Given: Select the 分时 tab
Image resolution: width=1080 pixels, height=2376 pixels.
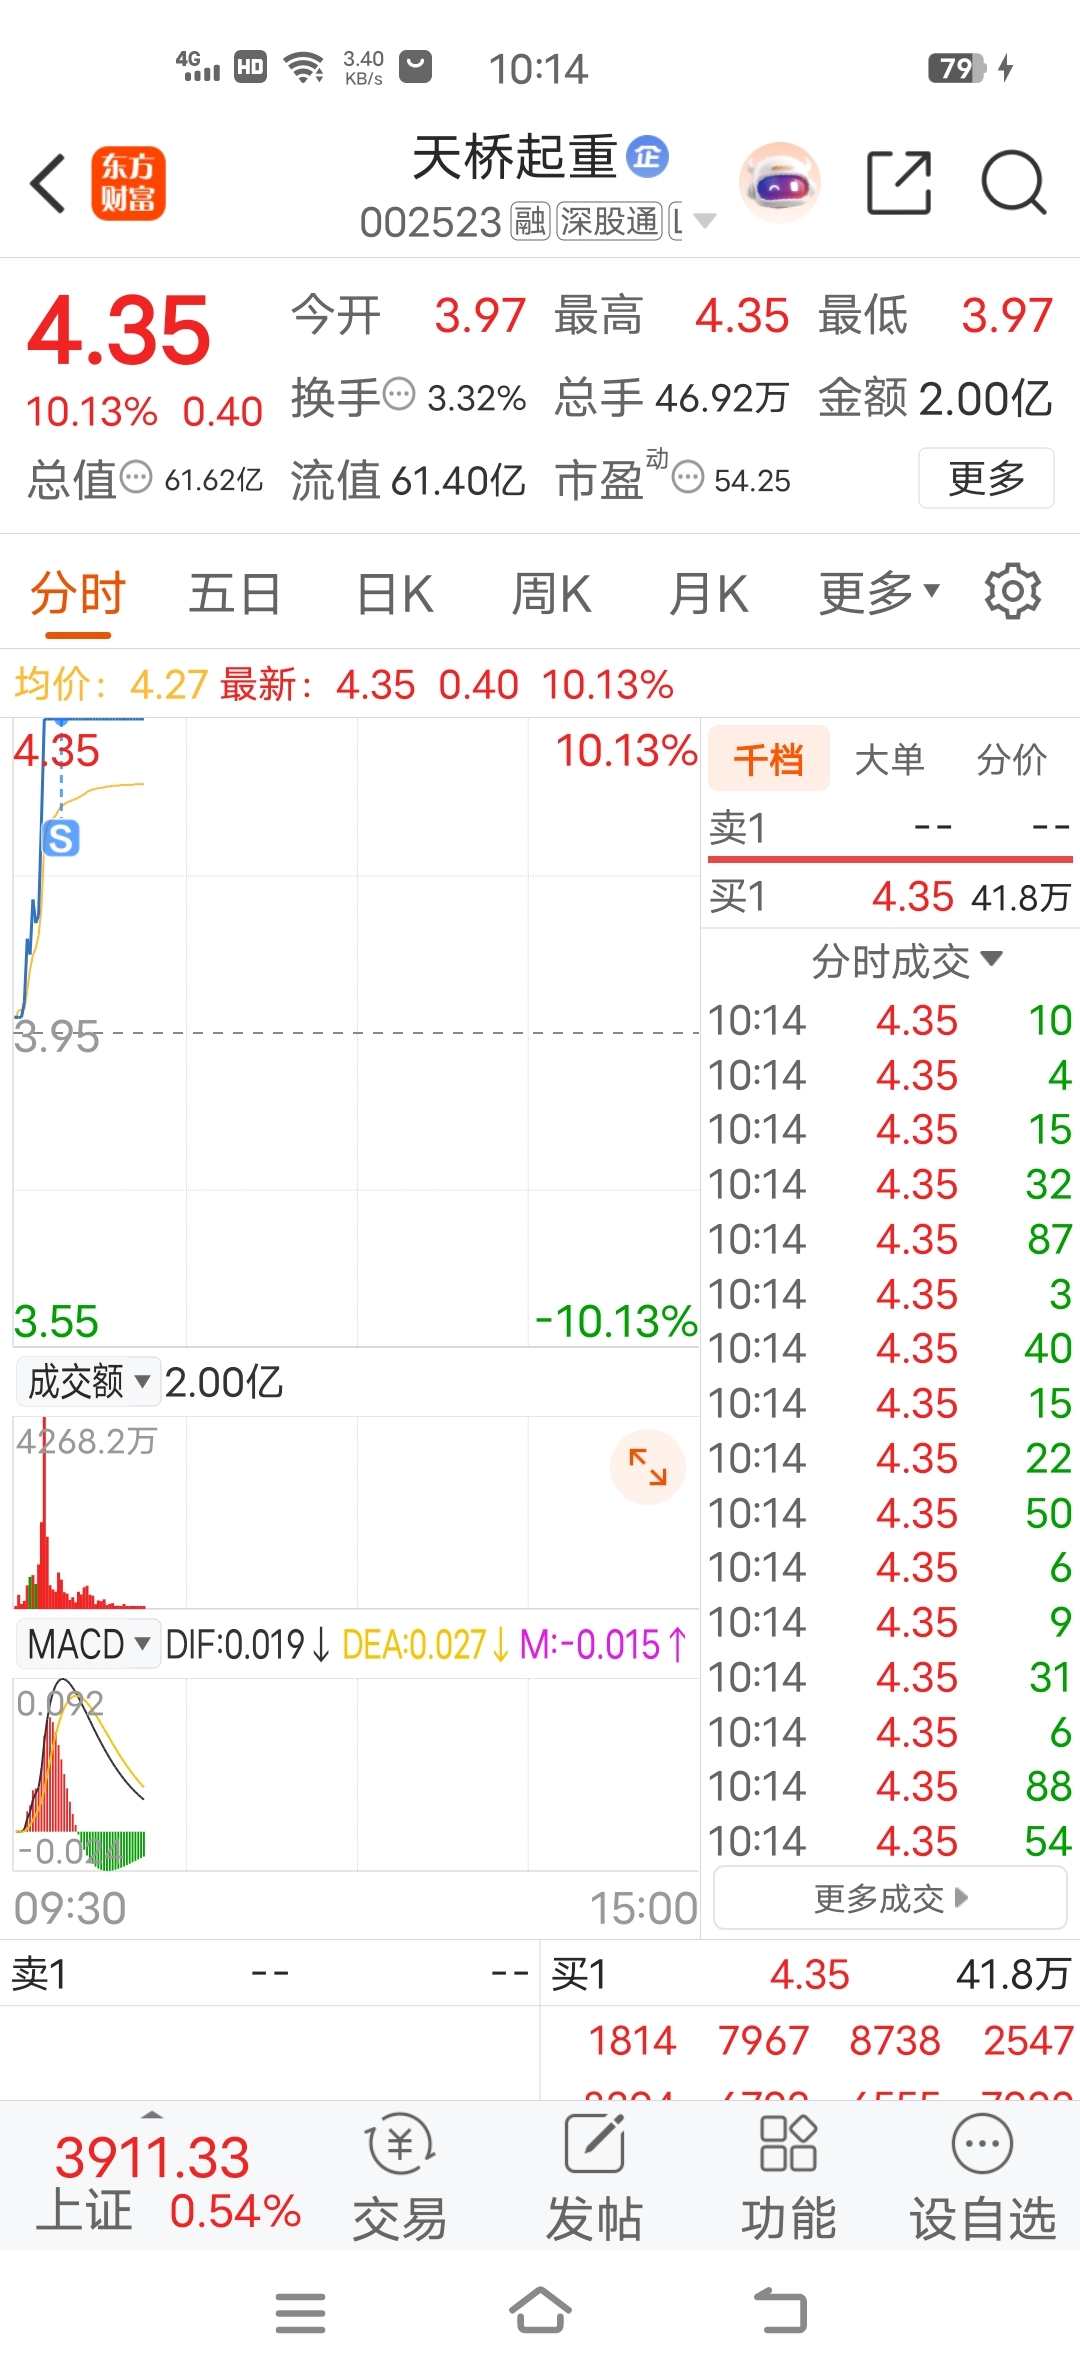Looking at the screenshot, I should click(x=77, y=593).
